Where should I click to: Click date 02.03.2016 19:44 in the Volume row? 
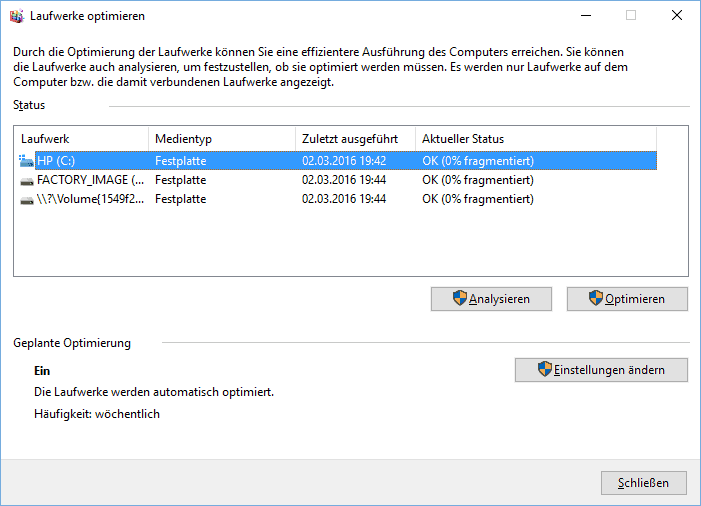click(344, 199)
